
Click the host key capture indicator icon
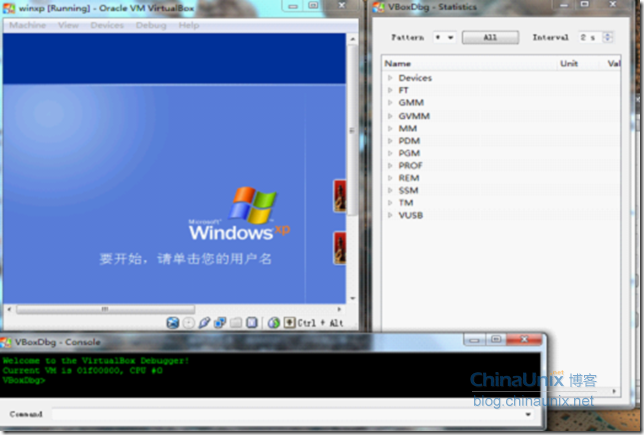pyautogui.click(x=289, y=323)
